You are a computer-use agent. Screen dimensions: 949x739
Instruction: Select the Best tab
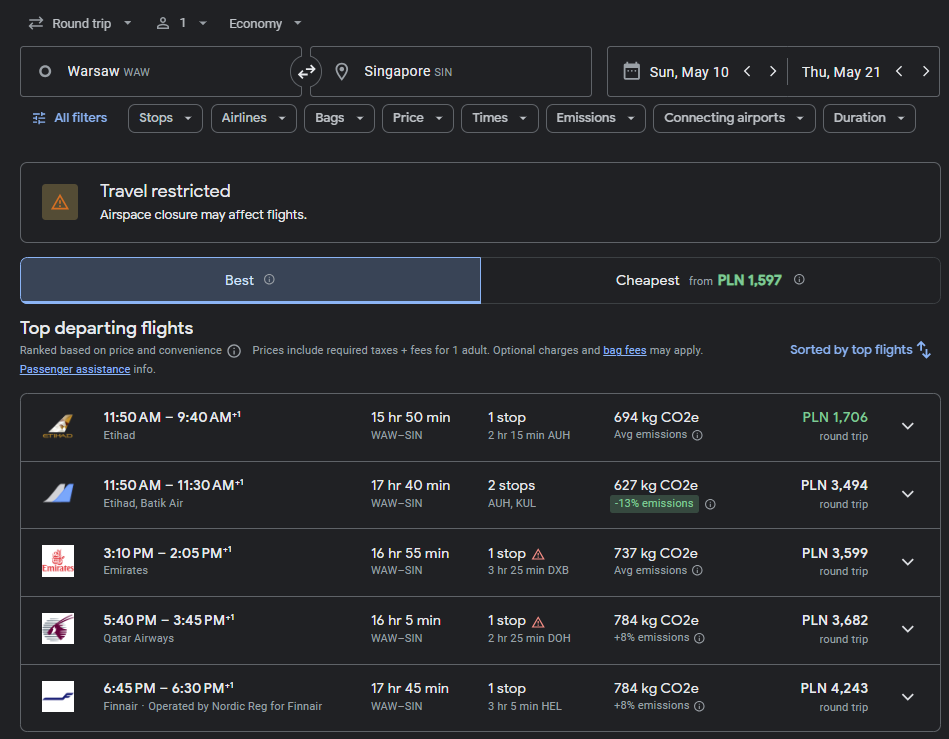pos(250,280)
